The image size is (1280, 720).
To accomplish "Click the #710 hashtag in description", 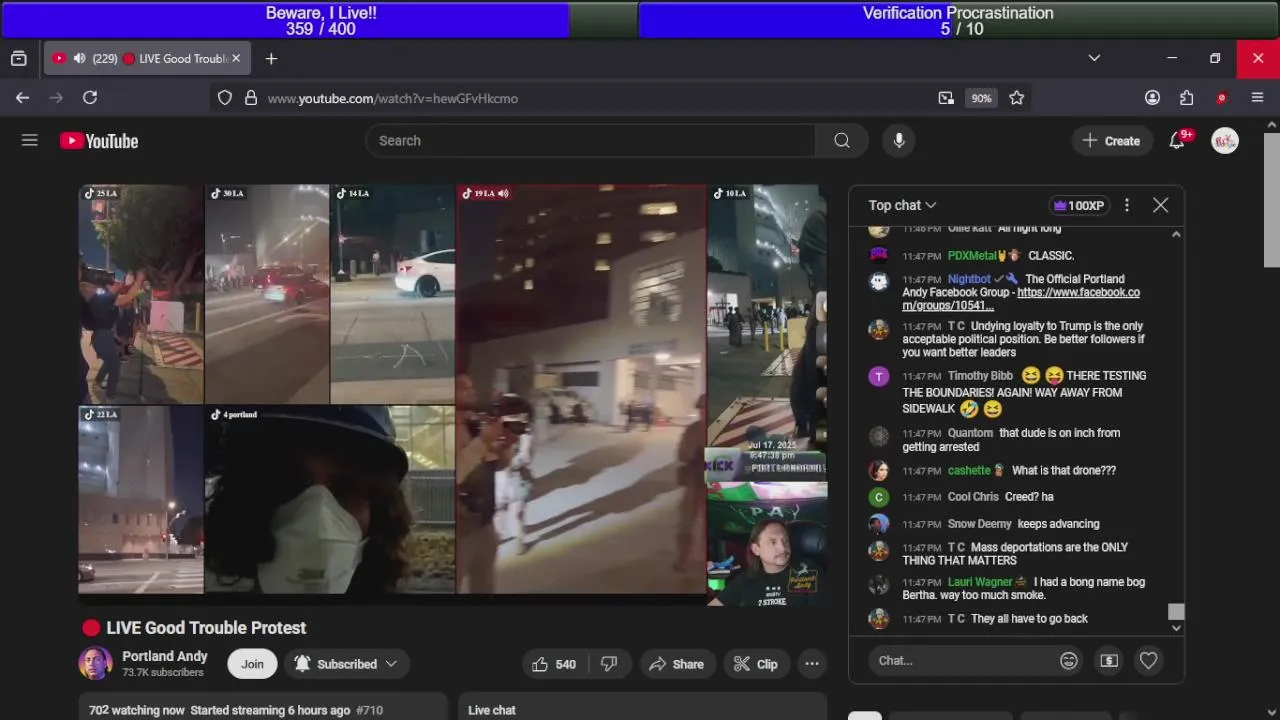I will (370, 710).
